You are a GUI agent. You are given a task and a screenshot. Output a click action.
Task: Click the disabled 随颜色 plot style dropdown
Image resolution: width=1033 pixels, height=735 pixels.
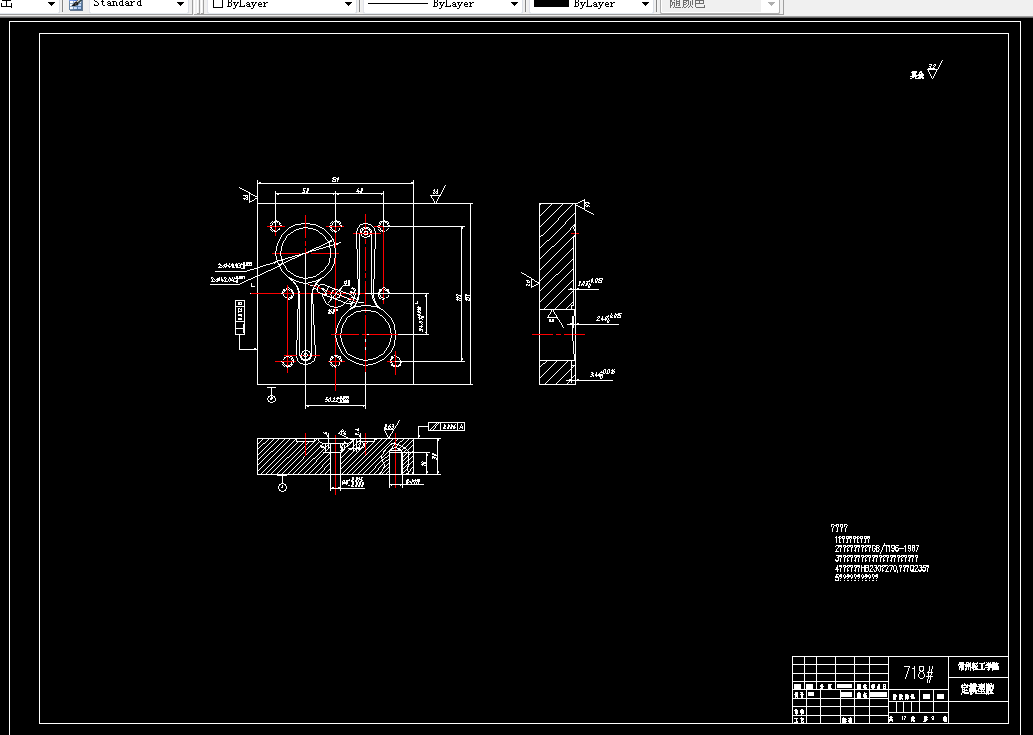click(x=720, y=4)
